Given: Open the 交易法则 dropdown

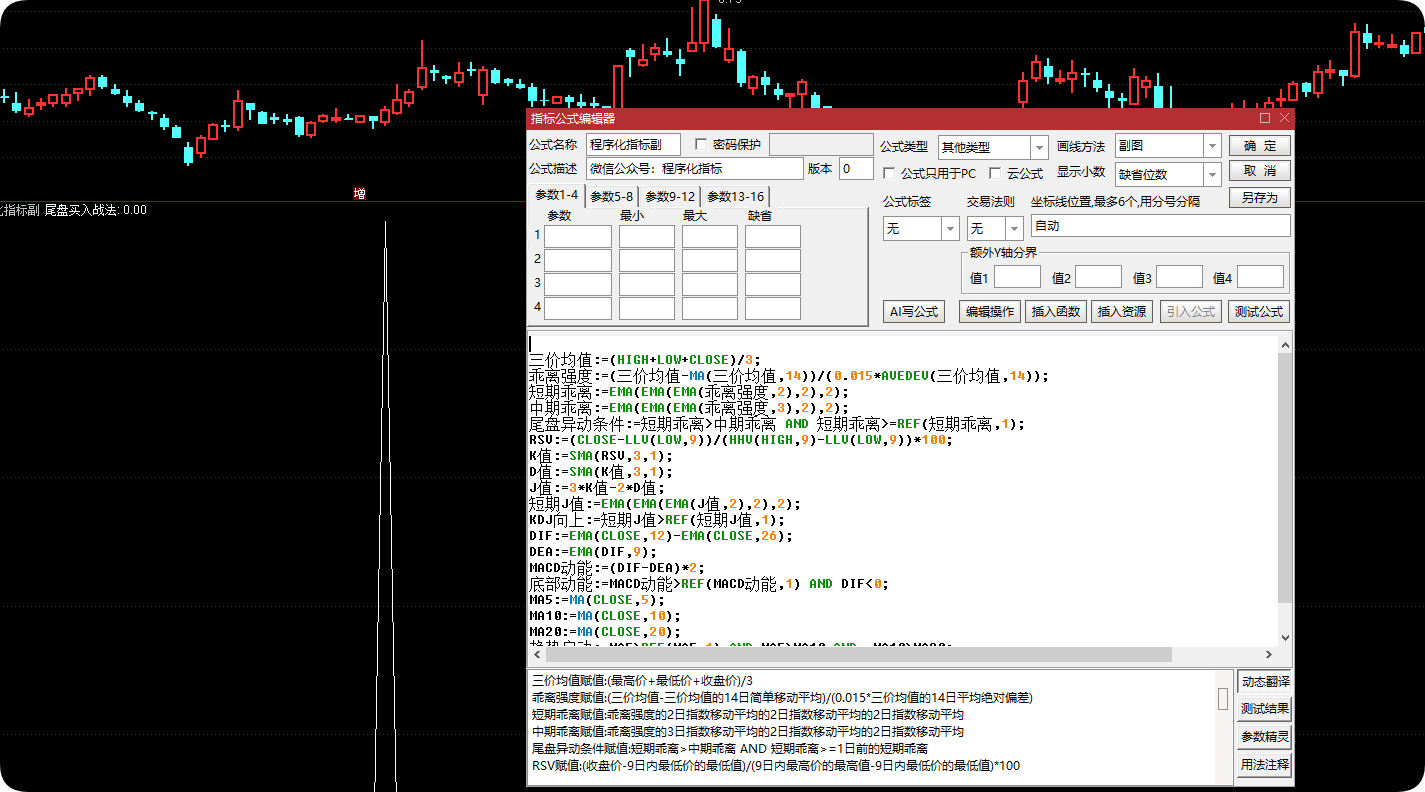Looking at the screenshot, I should (1013, 229).
